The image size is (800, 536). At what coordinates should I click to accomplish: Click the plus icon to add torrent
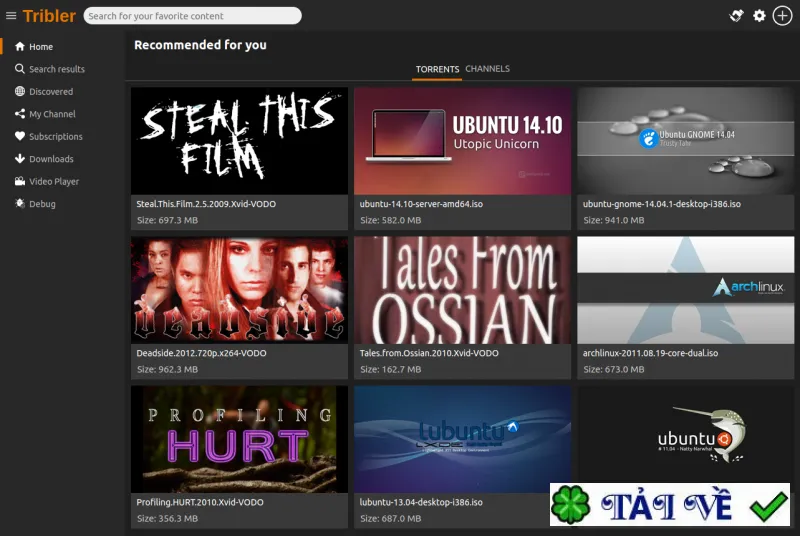[x=782, y=16]
